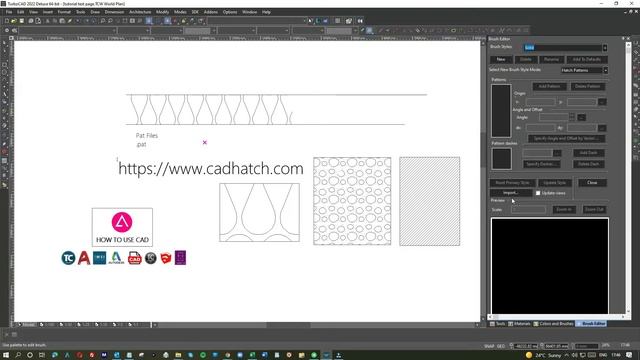Click Specify Angle and Offset by Vector button

[567, 139]
